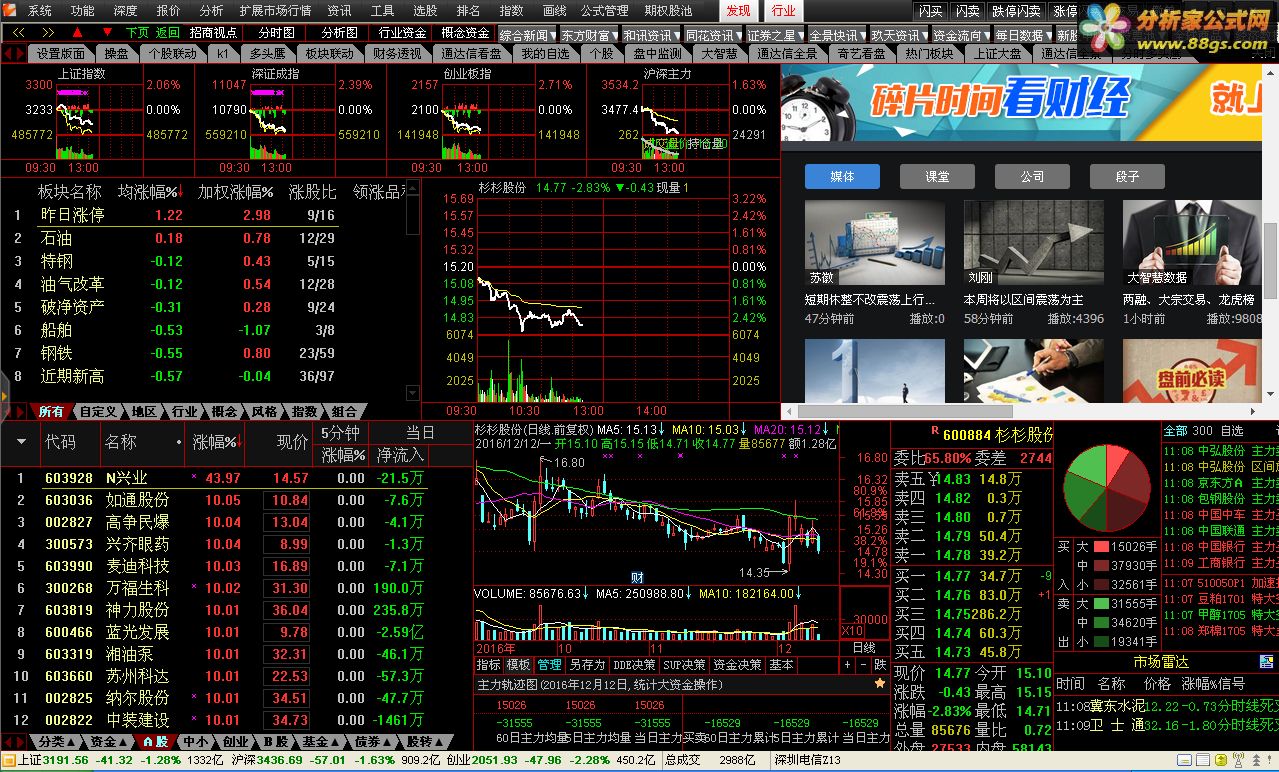Expand the 基金 bottom tab menu
This screenshot has height=772, width=1279.
pos(321,742)
